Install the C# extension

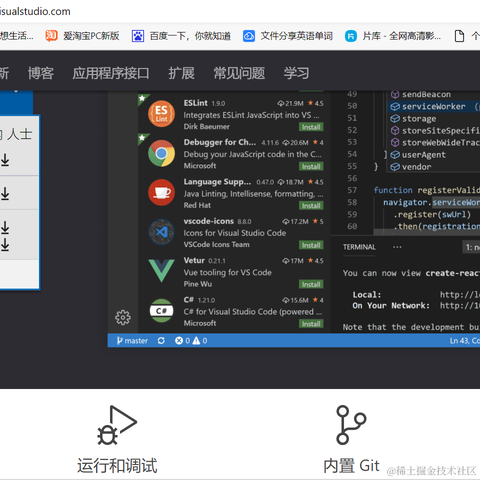(311, 324)
